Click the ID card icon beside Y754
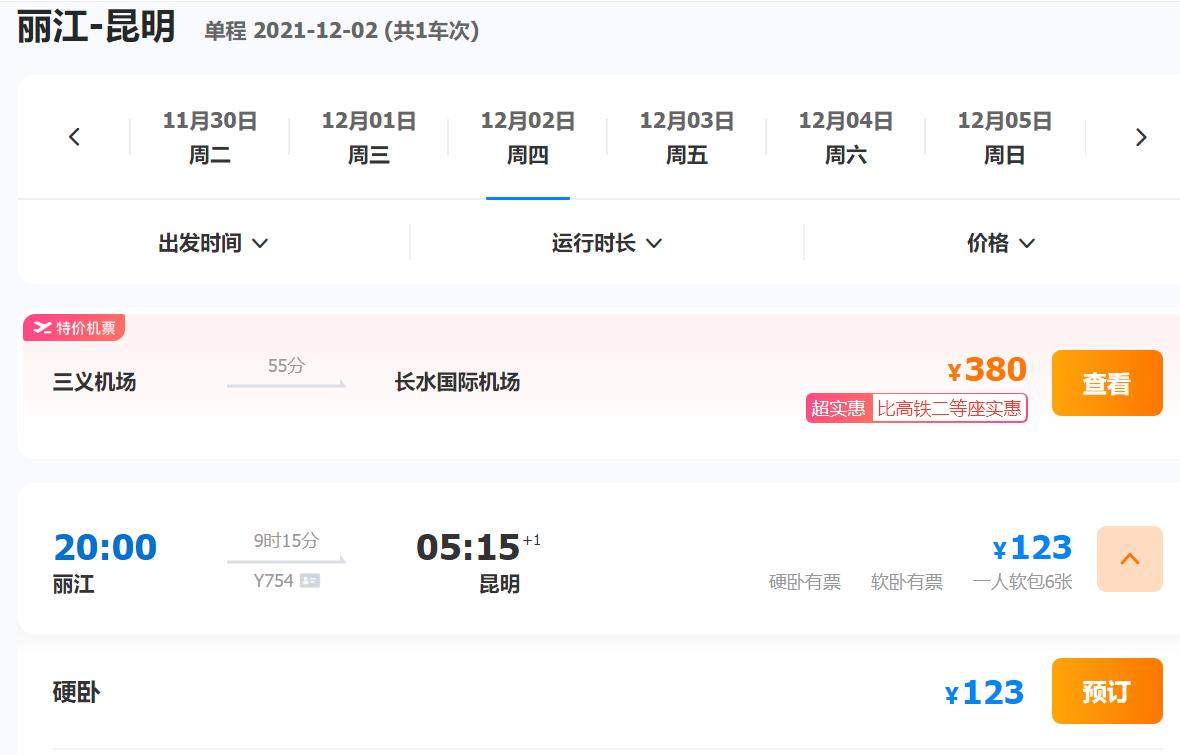The image size is (1180, 755). coord(310,580)
